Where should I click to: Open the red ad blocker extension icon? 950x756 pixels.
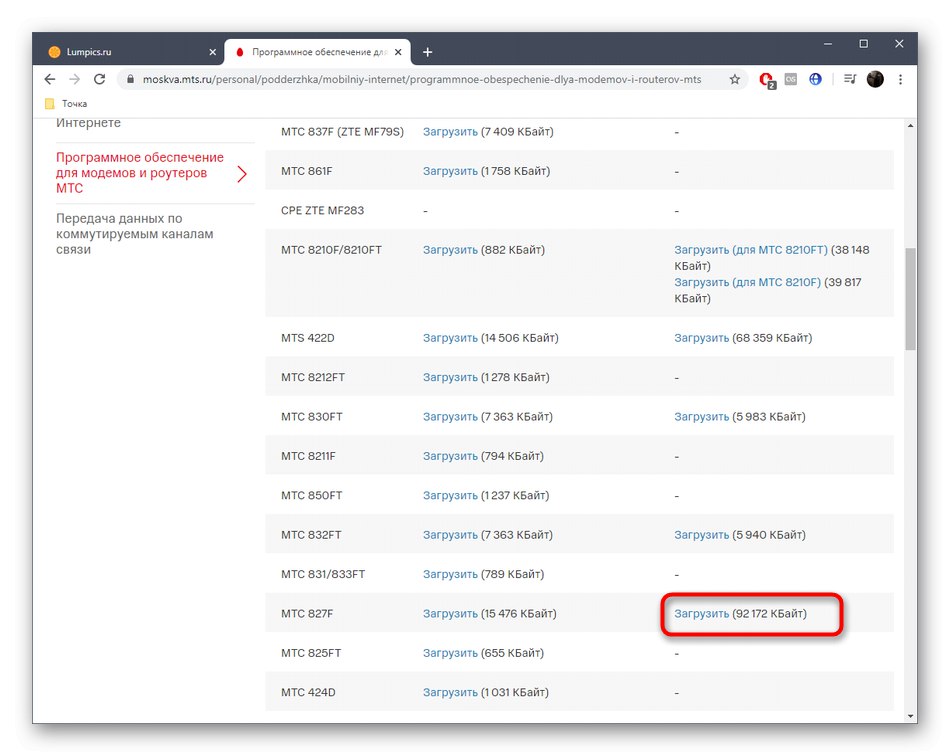coord(767,80)
